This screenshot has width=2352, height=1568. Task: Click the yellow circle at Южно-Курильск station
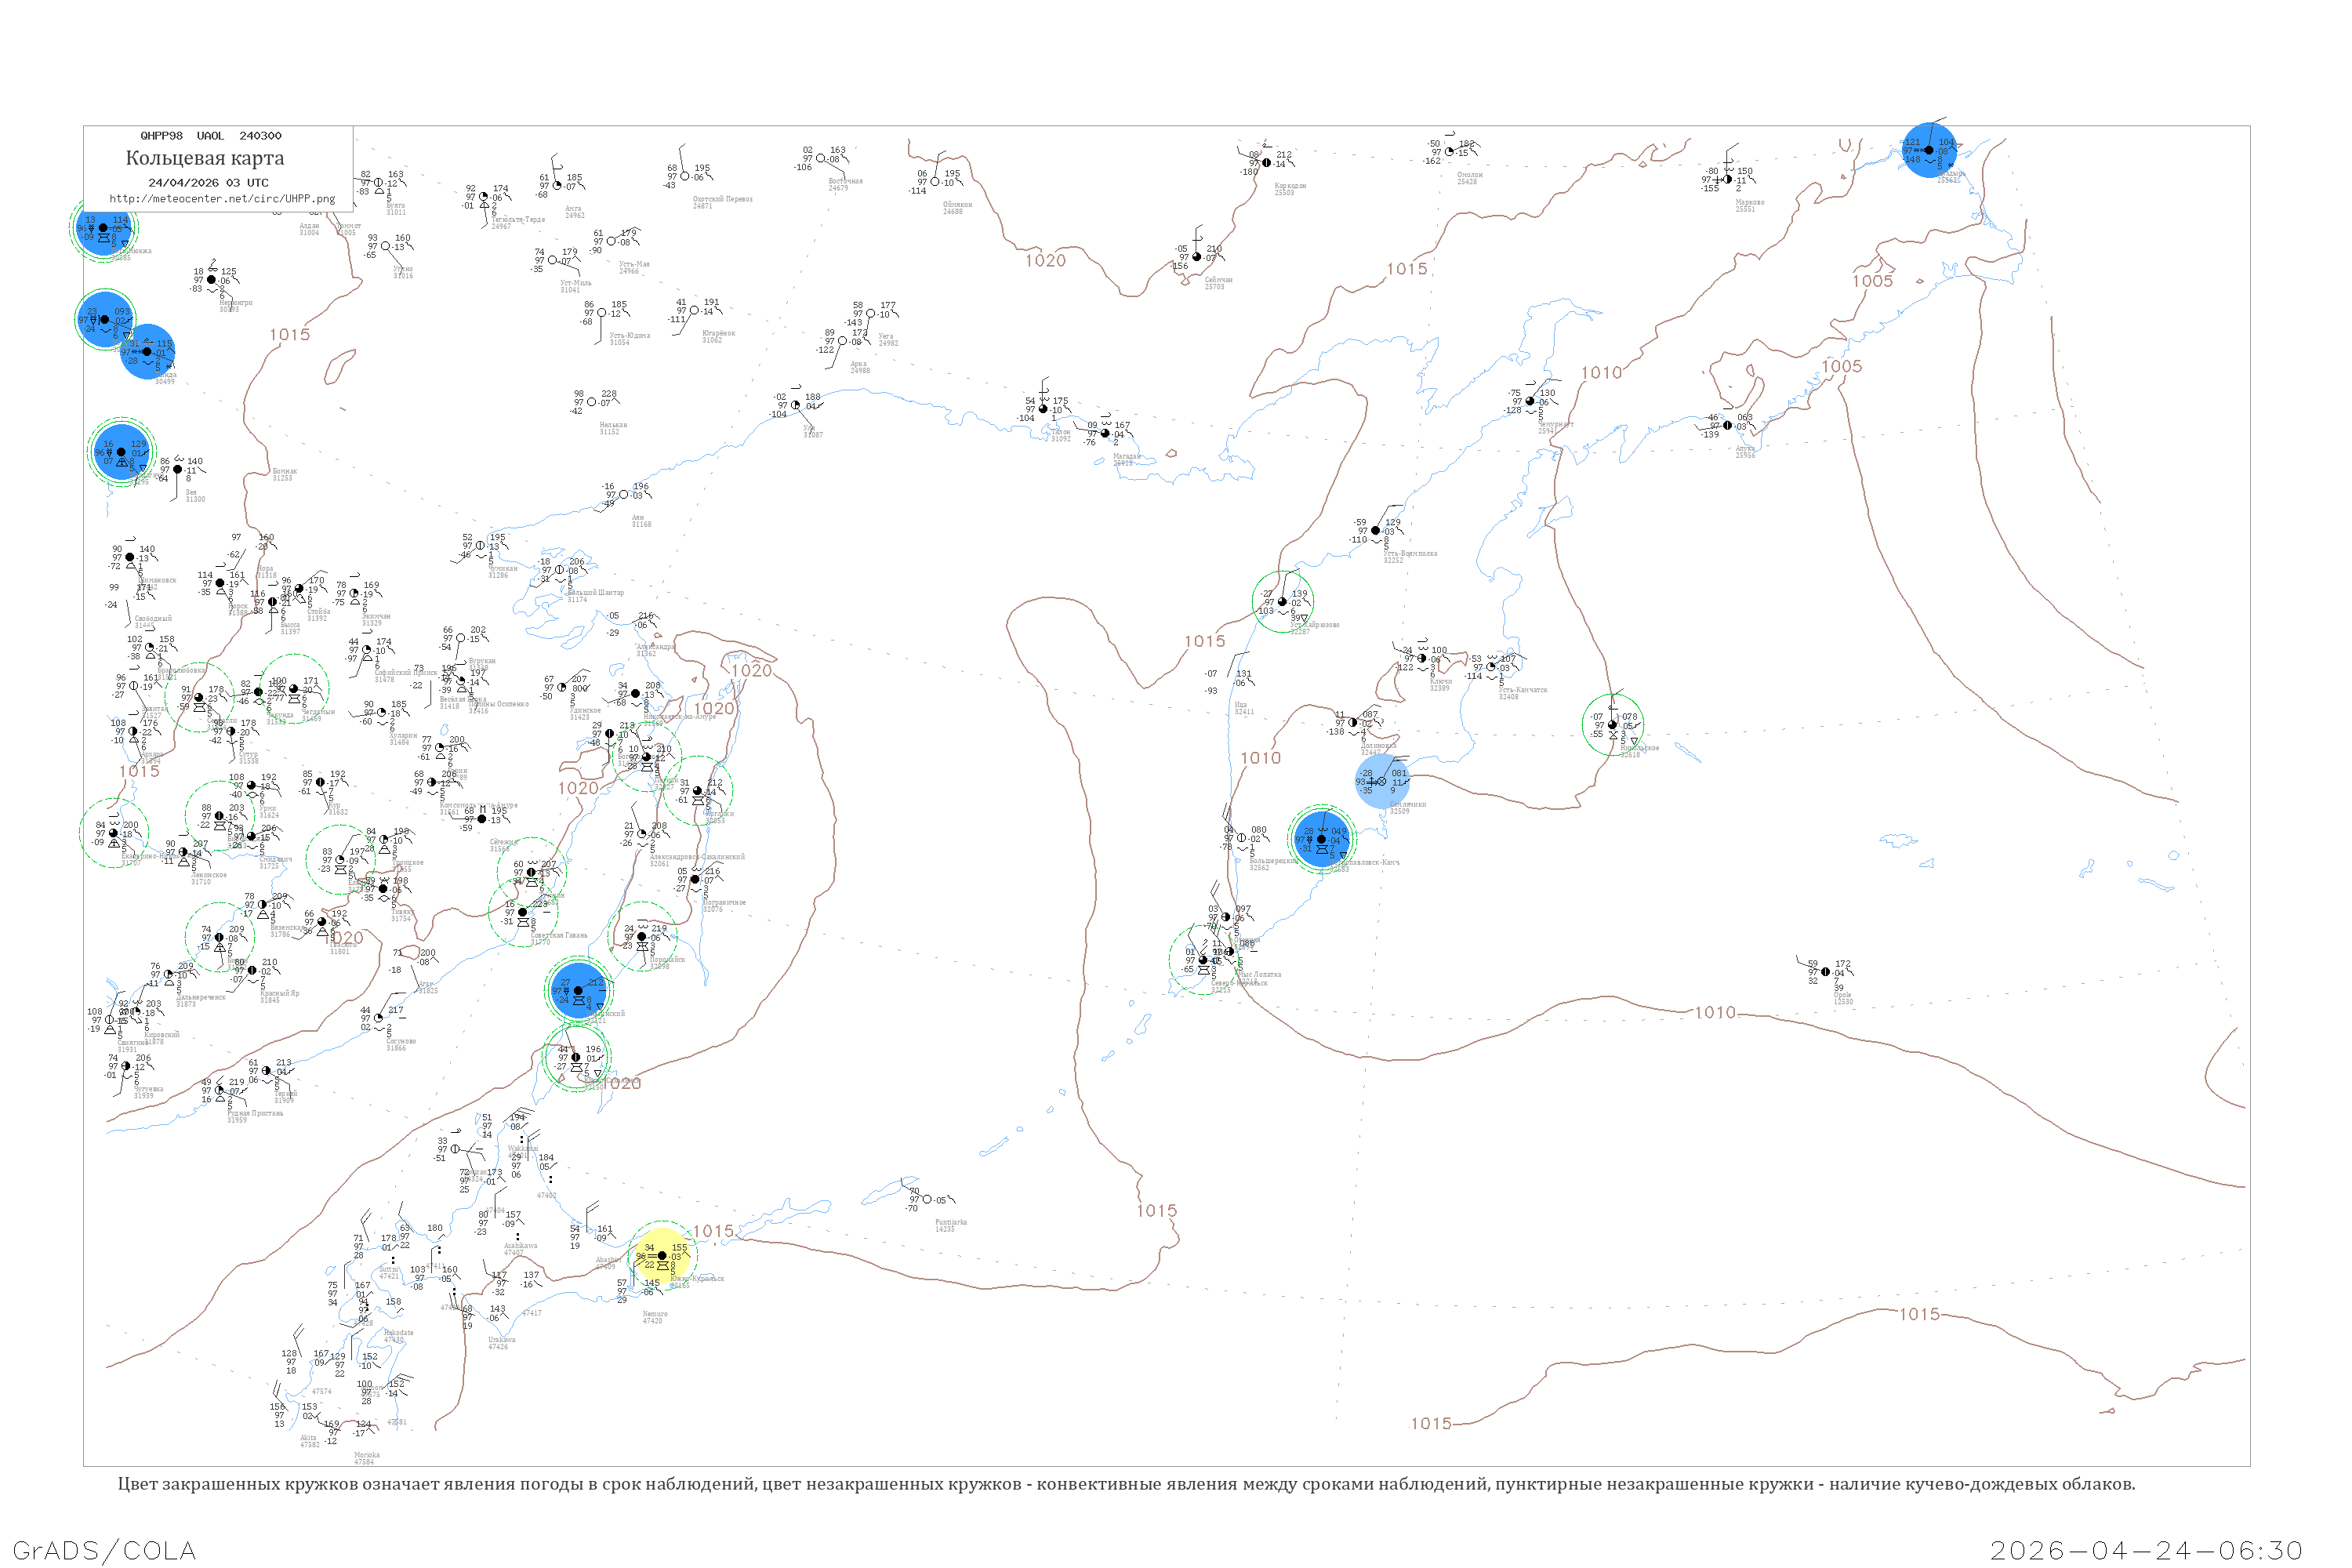pyautogui.click(x=661, y=1255)
